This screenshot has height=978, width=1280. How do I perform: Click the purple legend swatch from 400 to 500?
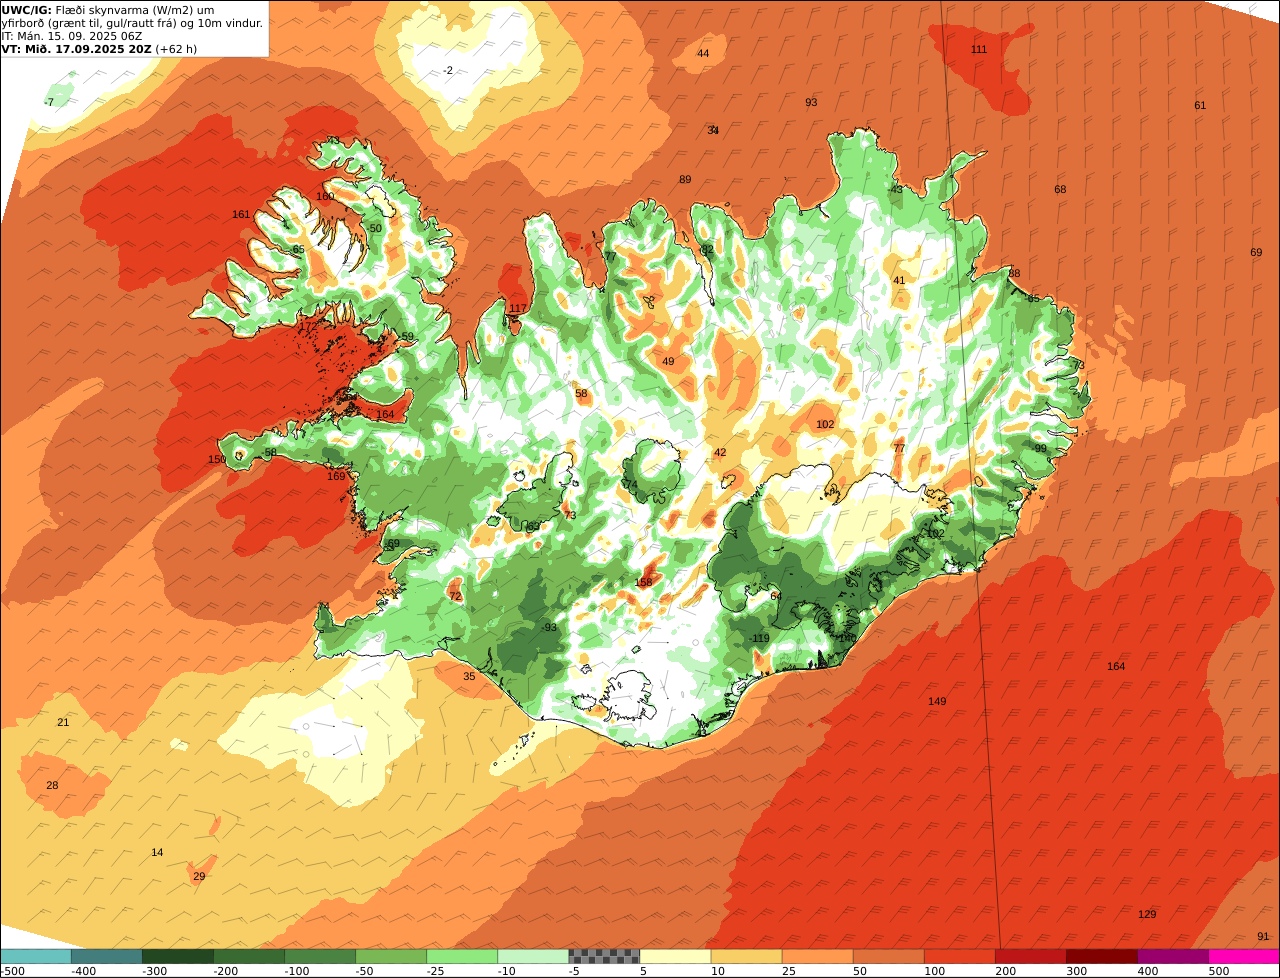tap(1173, 957)
